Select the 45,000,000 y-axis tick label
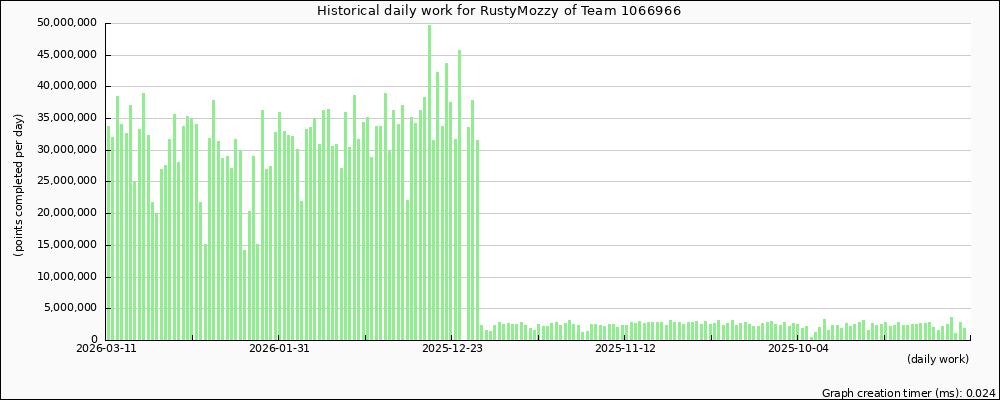This screenshot has height=400, width=1000. (66, 55)
